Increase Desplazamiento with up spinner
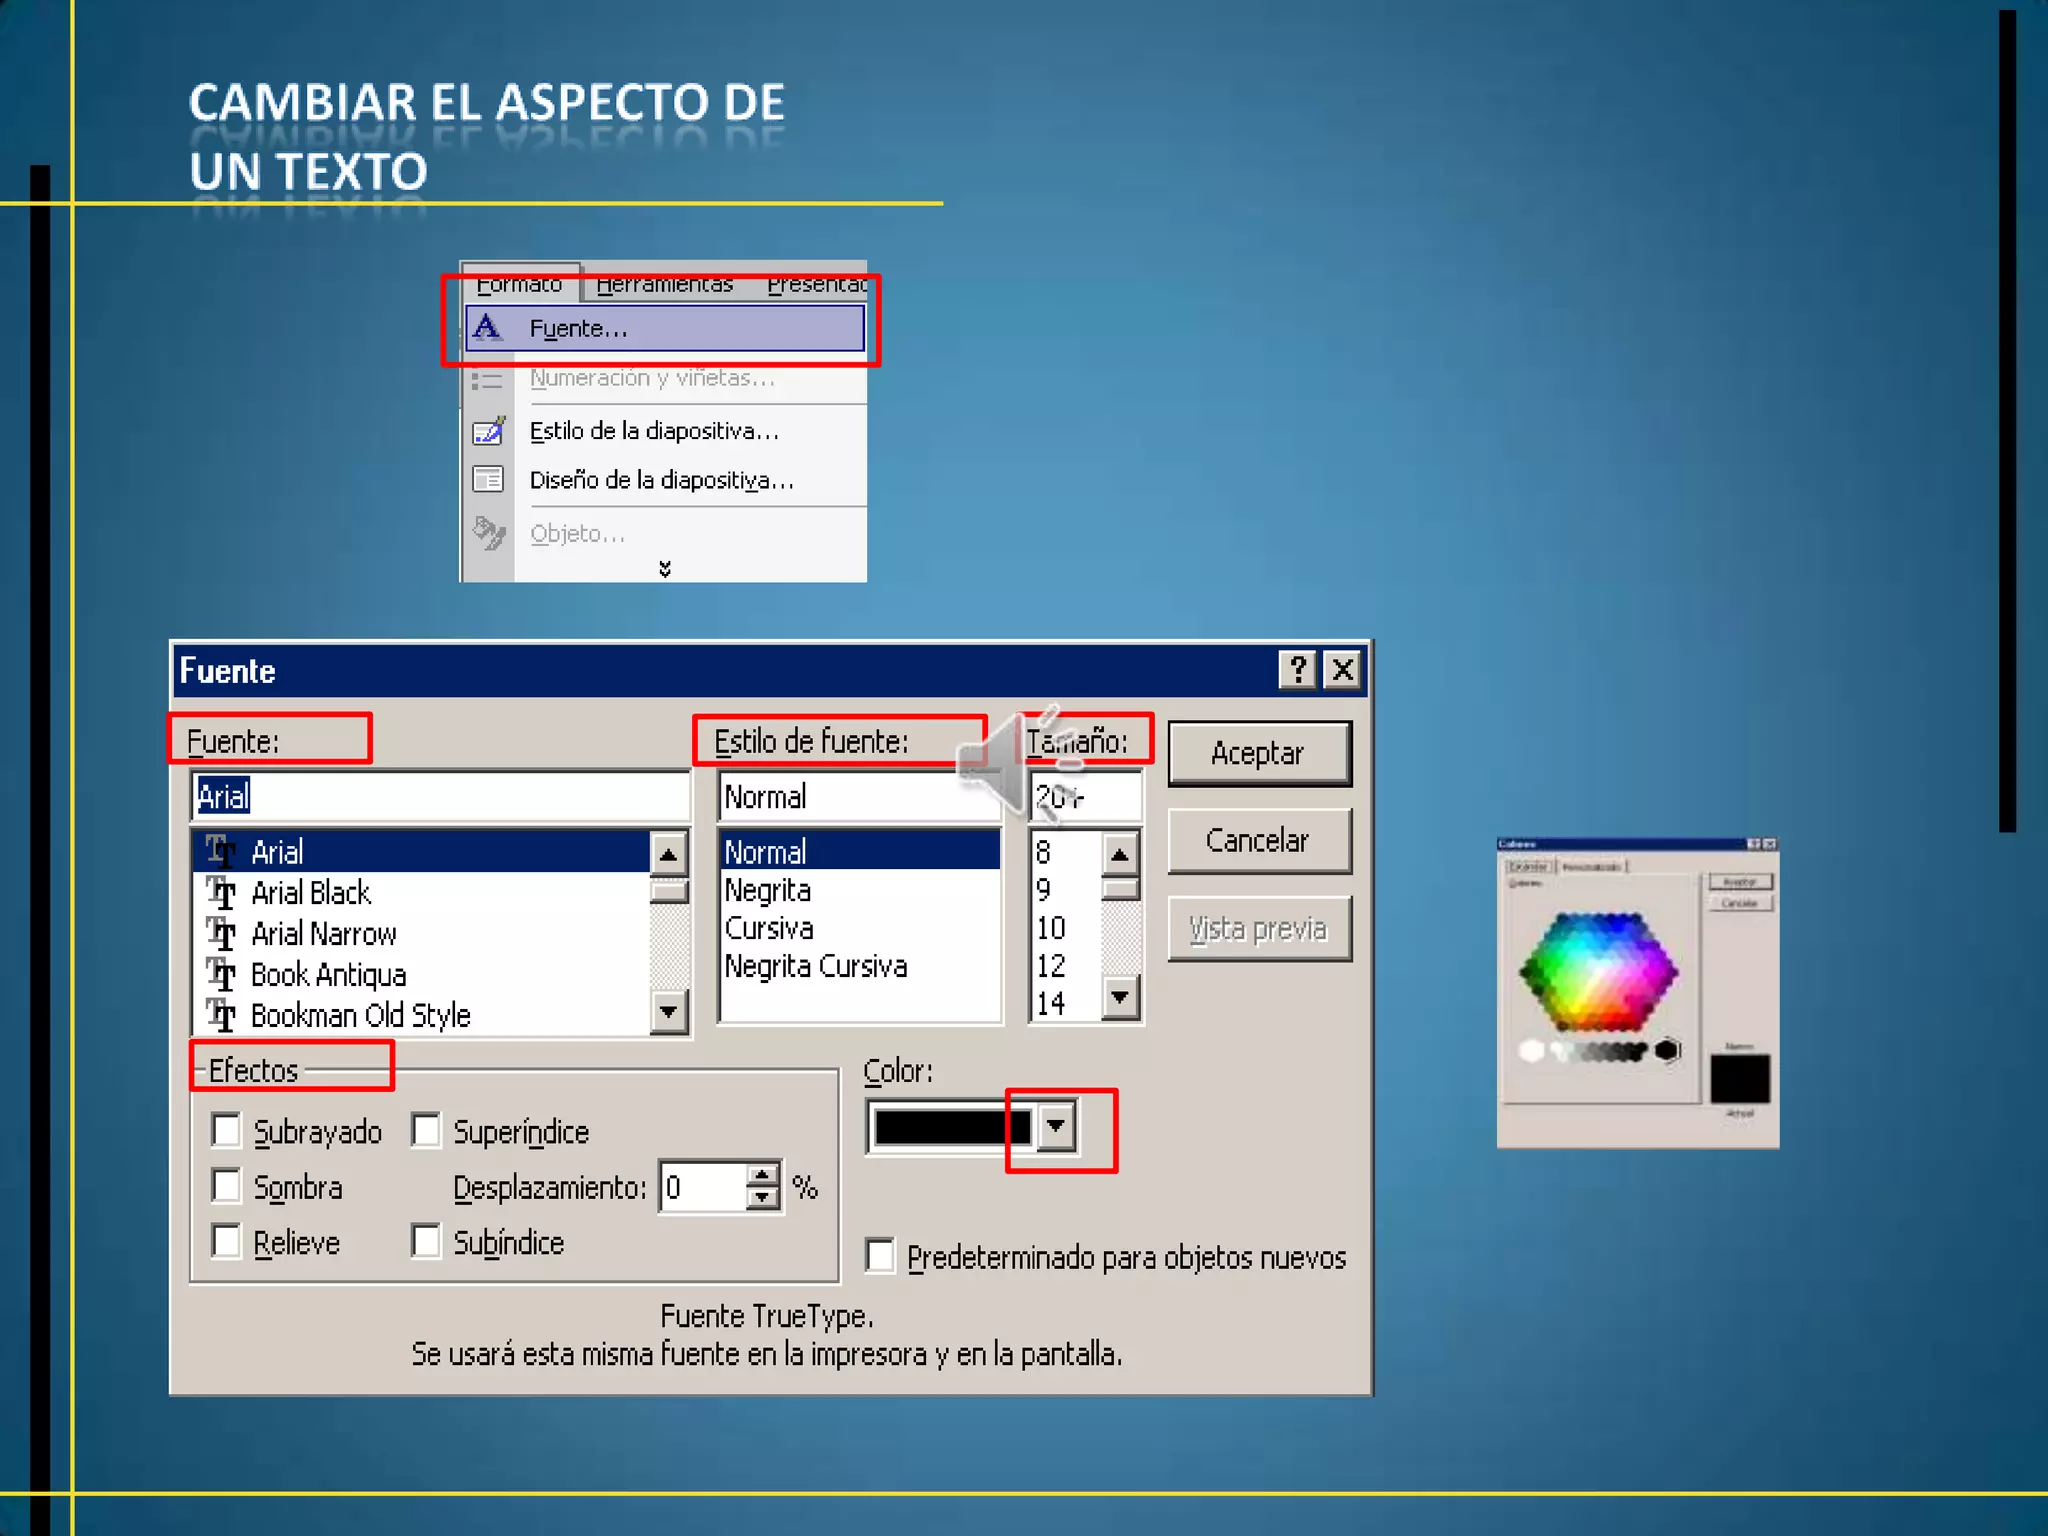The image size is (2048, 1536). click(763, 1176)
